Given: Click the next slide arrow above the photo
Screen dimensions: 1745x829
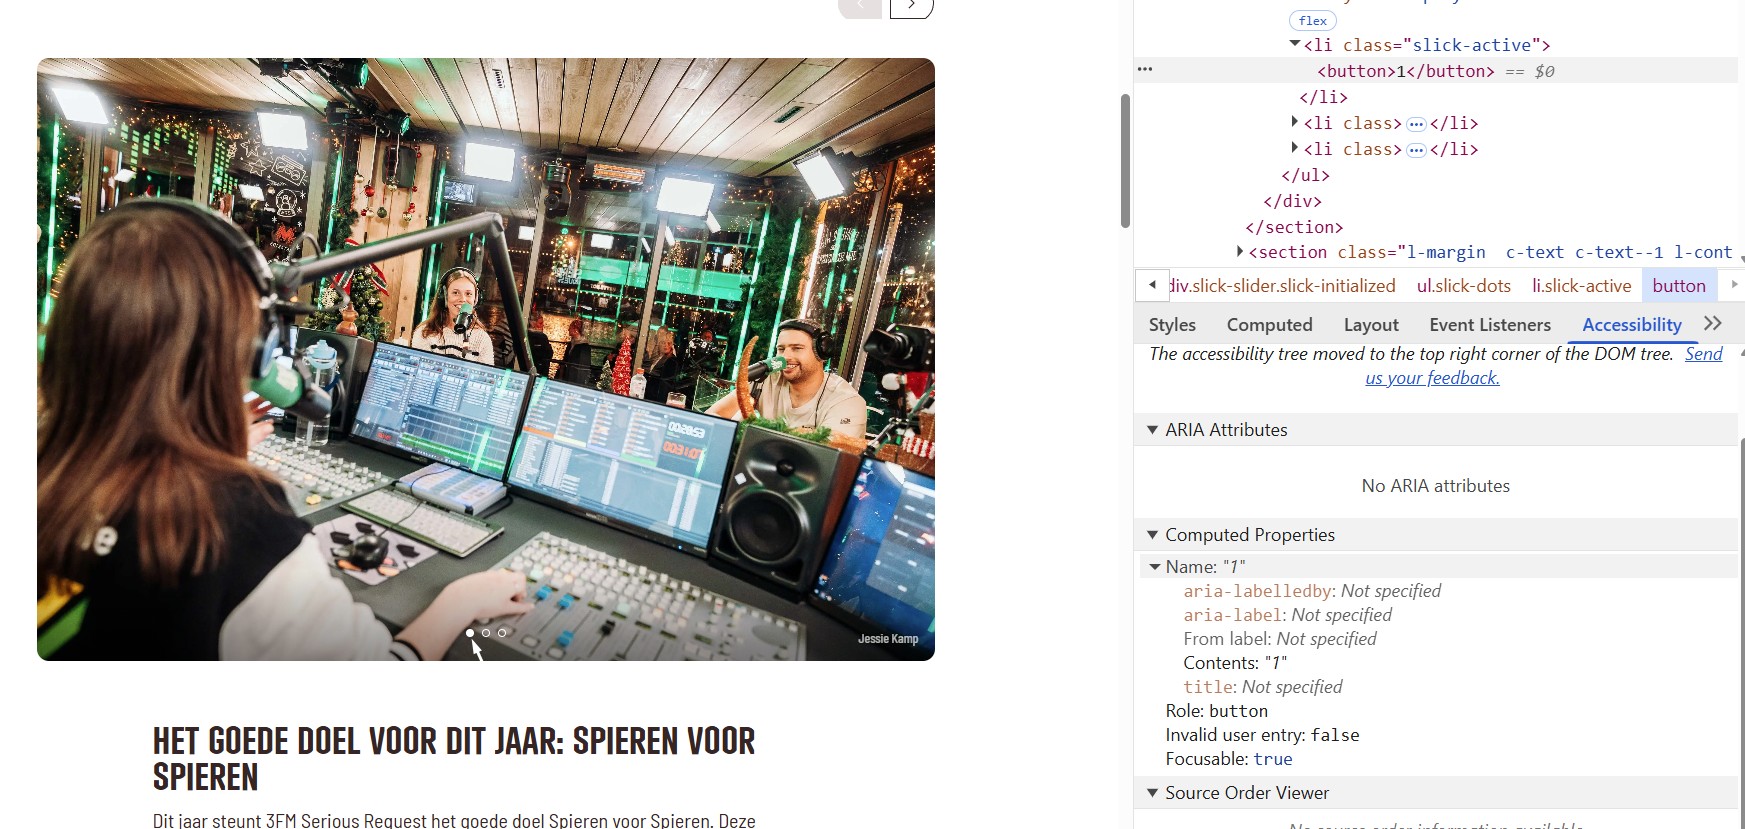Looking at the screenshot, I should pos(911,7).
